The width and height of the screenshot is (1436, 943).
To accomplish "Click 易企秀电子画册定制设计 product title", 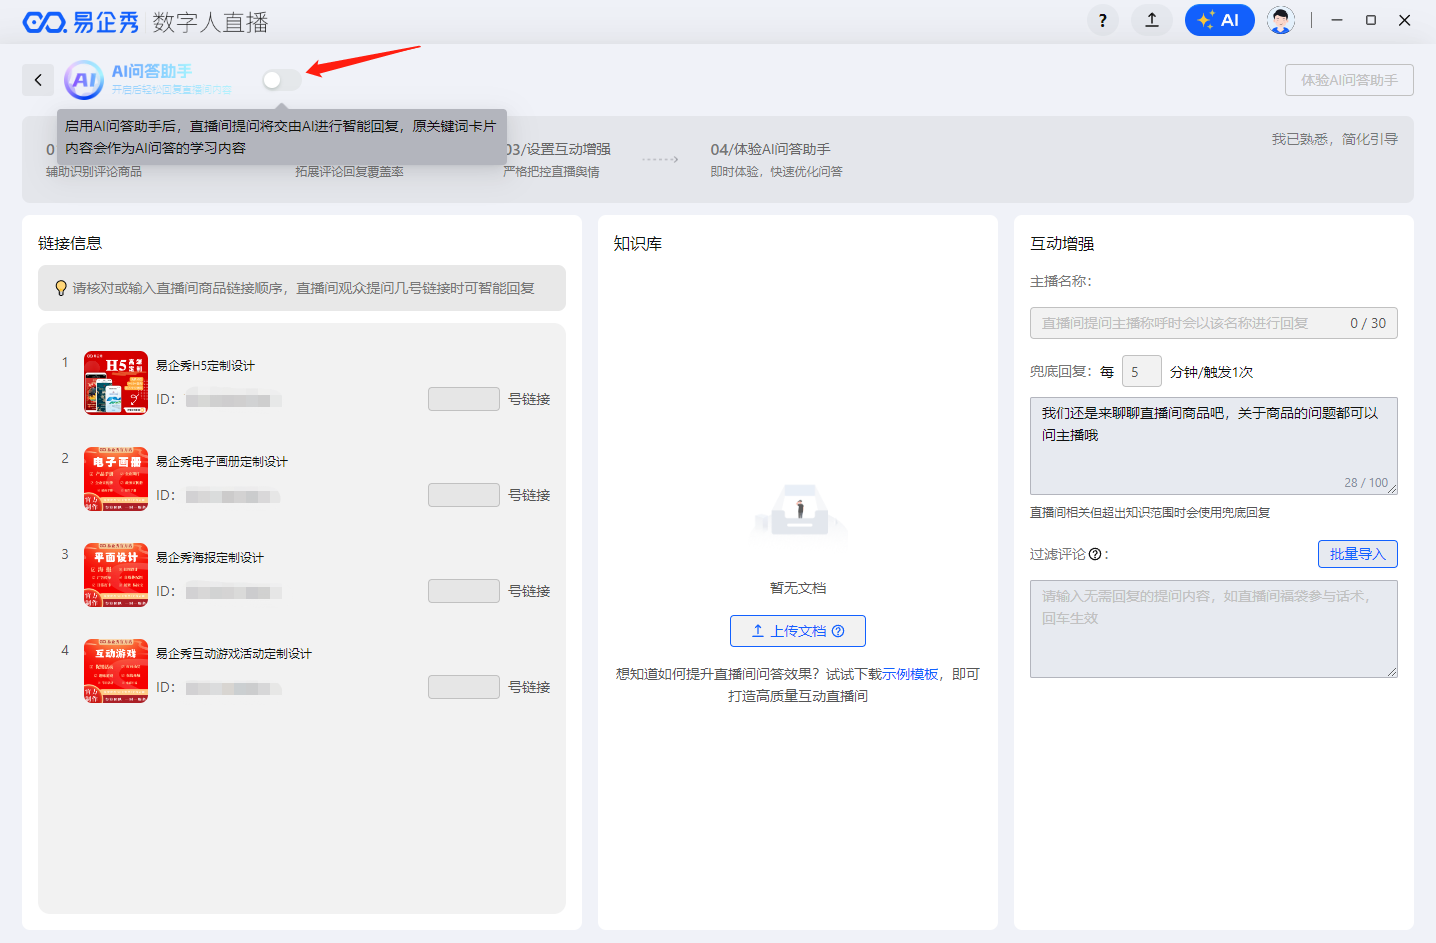I will pyautogui.click(x=222, y=462).
